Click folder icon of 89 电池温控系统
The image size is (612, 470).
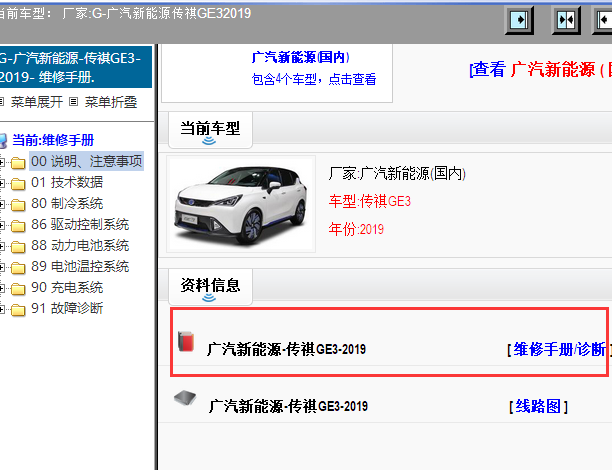(18, 267)
